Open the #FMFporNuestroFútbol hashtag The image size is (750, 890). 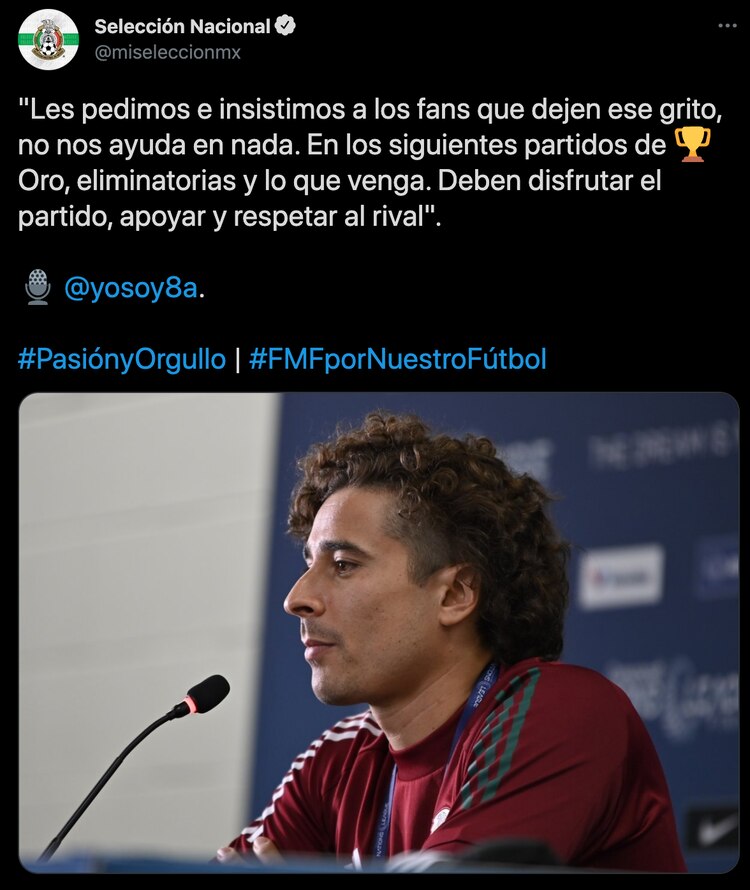[x=397, y=359]
